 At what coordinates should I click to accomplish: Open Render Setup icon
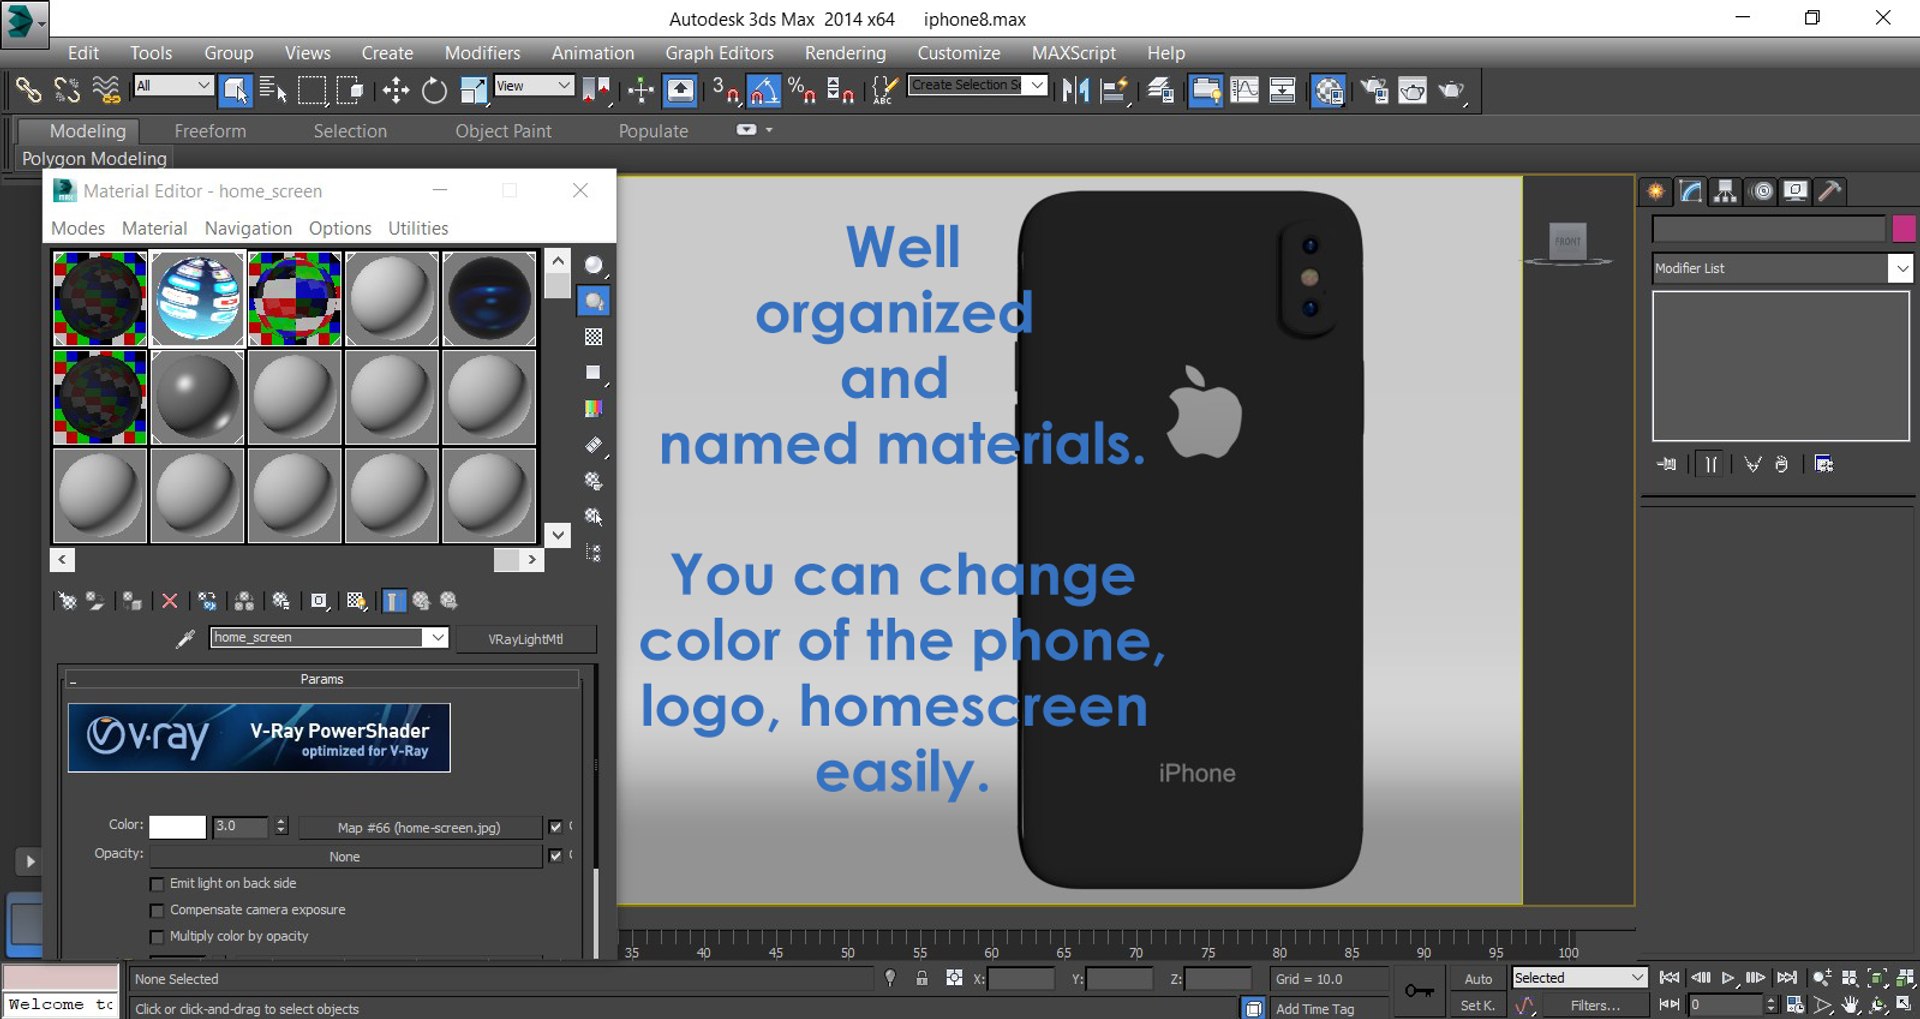pyautogui.click(x=1374, y=91)
